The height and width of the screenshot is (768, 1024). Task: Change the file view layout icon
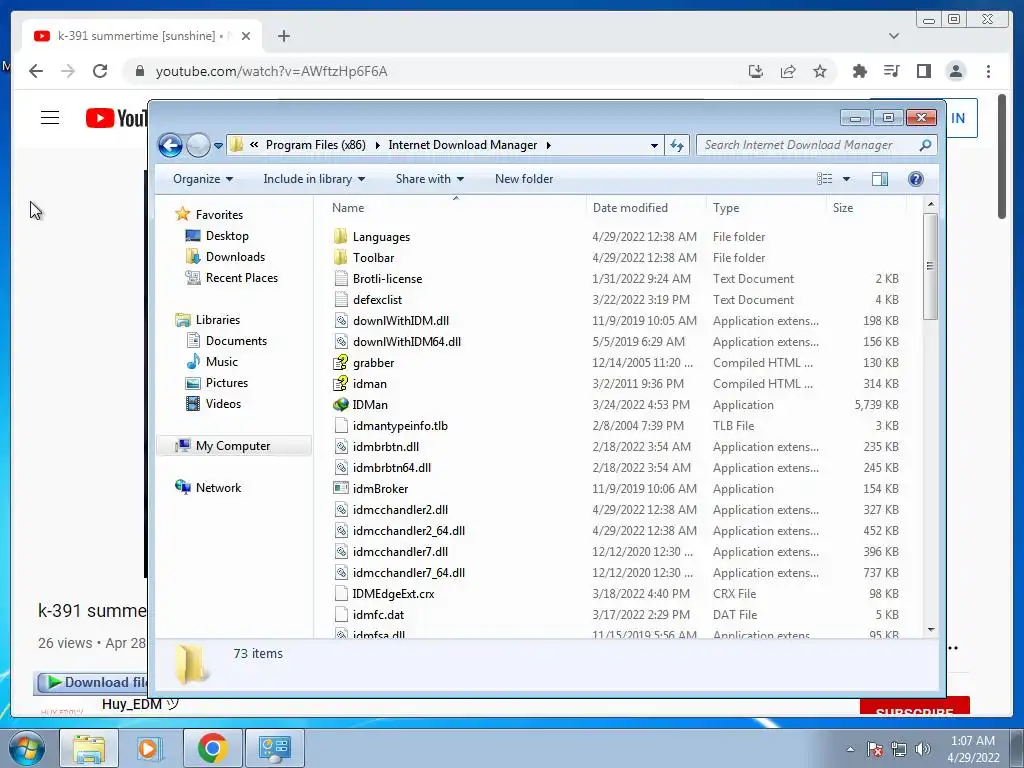coord(825,179)
